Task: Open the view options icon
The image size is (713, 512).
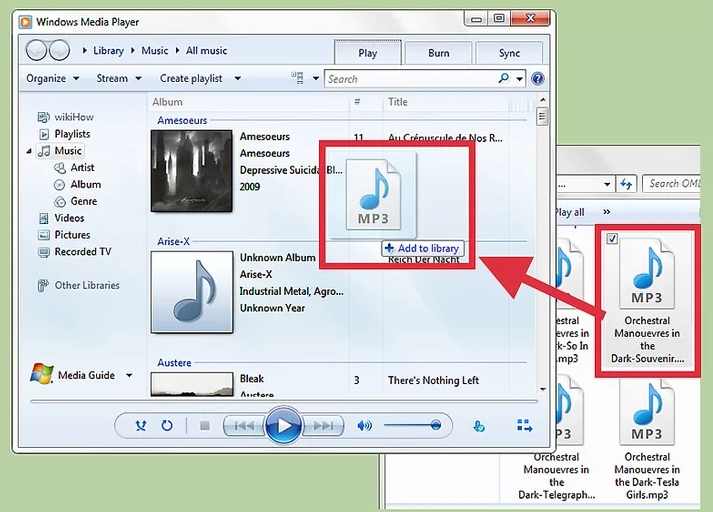Action: [297, 78]
